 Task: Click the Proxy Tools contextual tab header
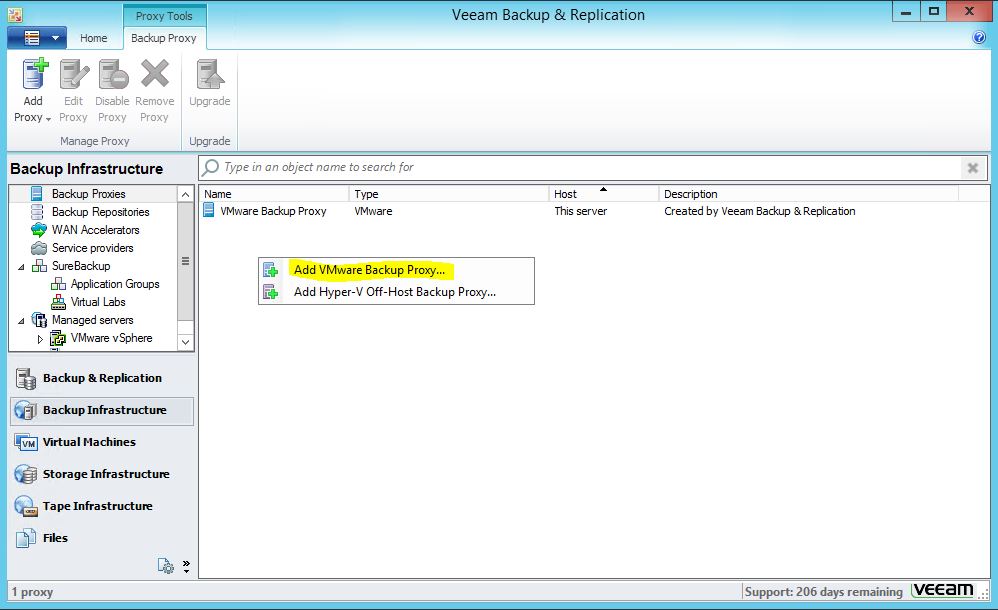click(x=164, y=16)
